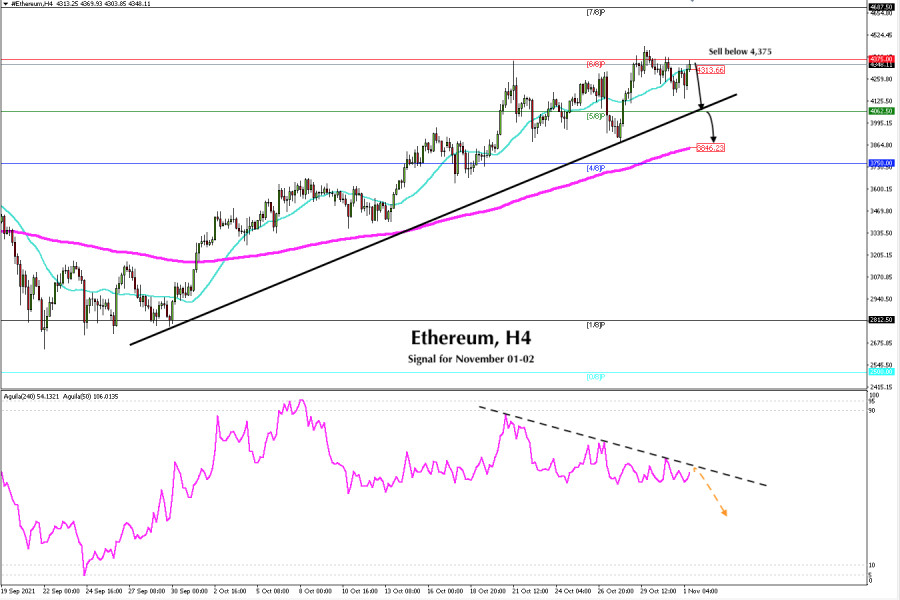Viewport: 900px width, 600px height.
Task: Click the 4259.00 price axis value
Action: pos(881,79)
